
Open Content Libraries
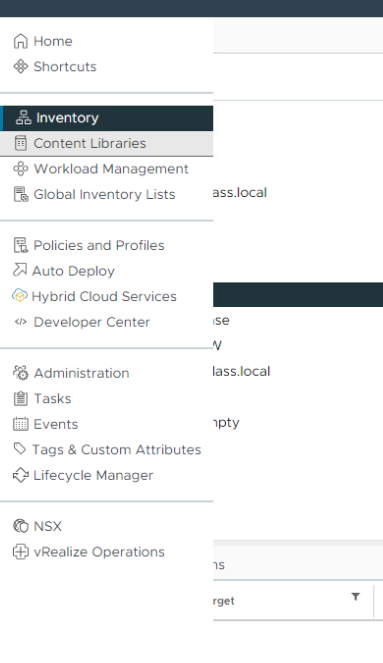107,143
